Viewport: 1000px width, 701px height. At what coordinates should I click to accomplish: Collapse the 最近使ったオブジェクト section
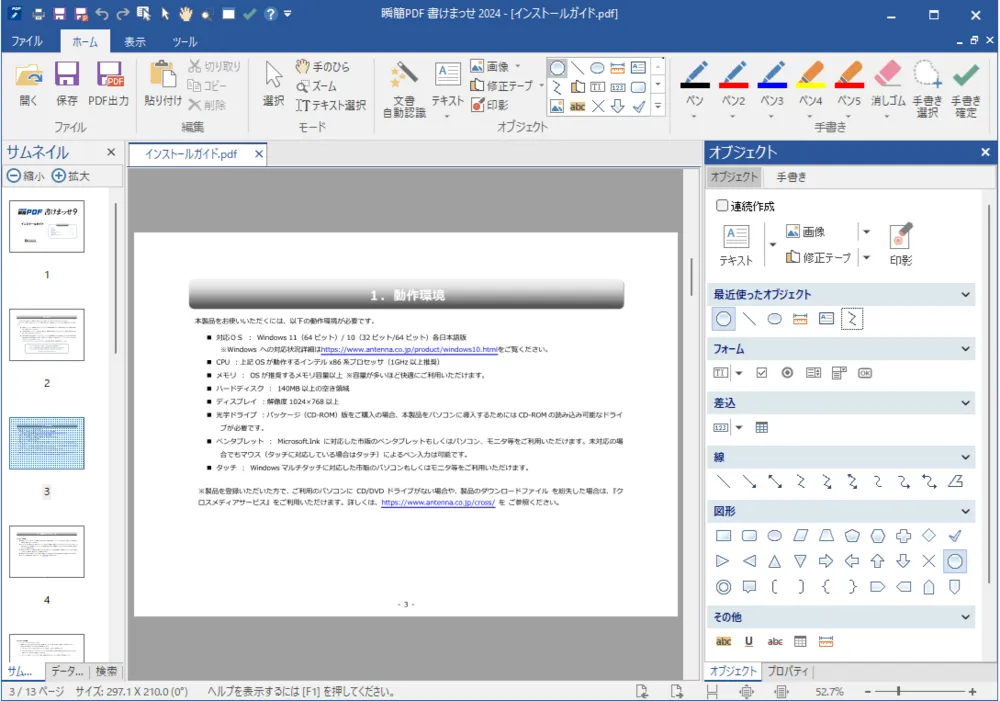[x=965, y=295]
